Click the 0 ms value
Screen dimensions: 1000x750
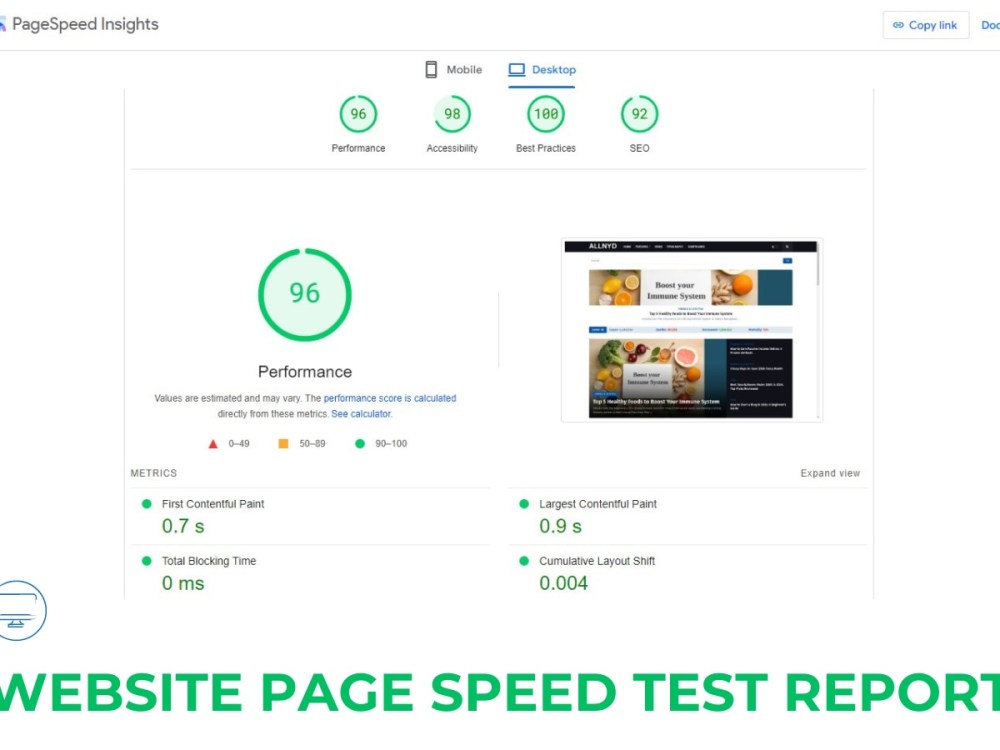pos(183,584)
